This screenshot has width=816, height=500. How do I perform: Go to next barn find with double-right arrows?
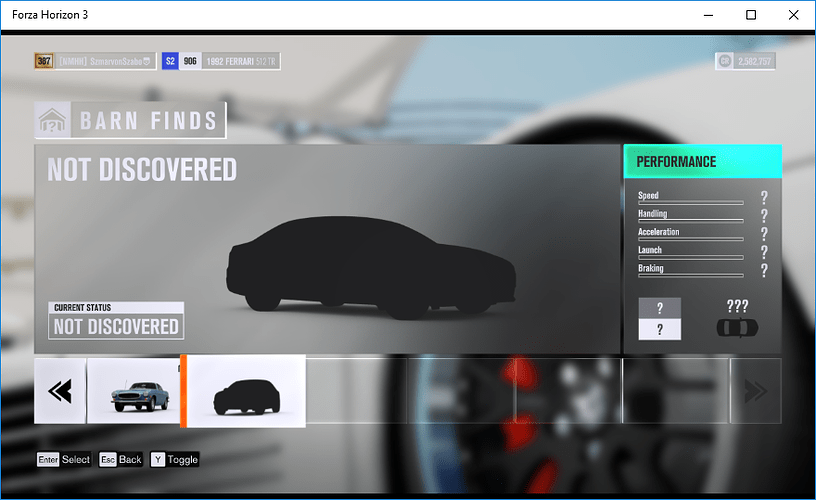click(756, 391)
